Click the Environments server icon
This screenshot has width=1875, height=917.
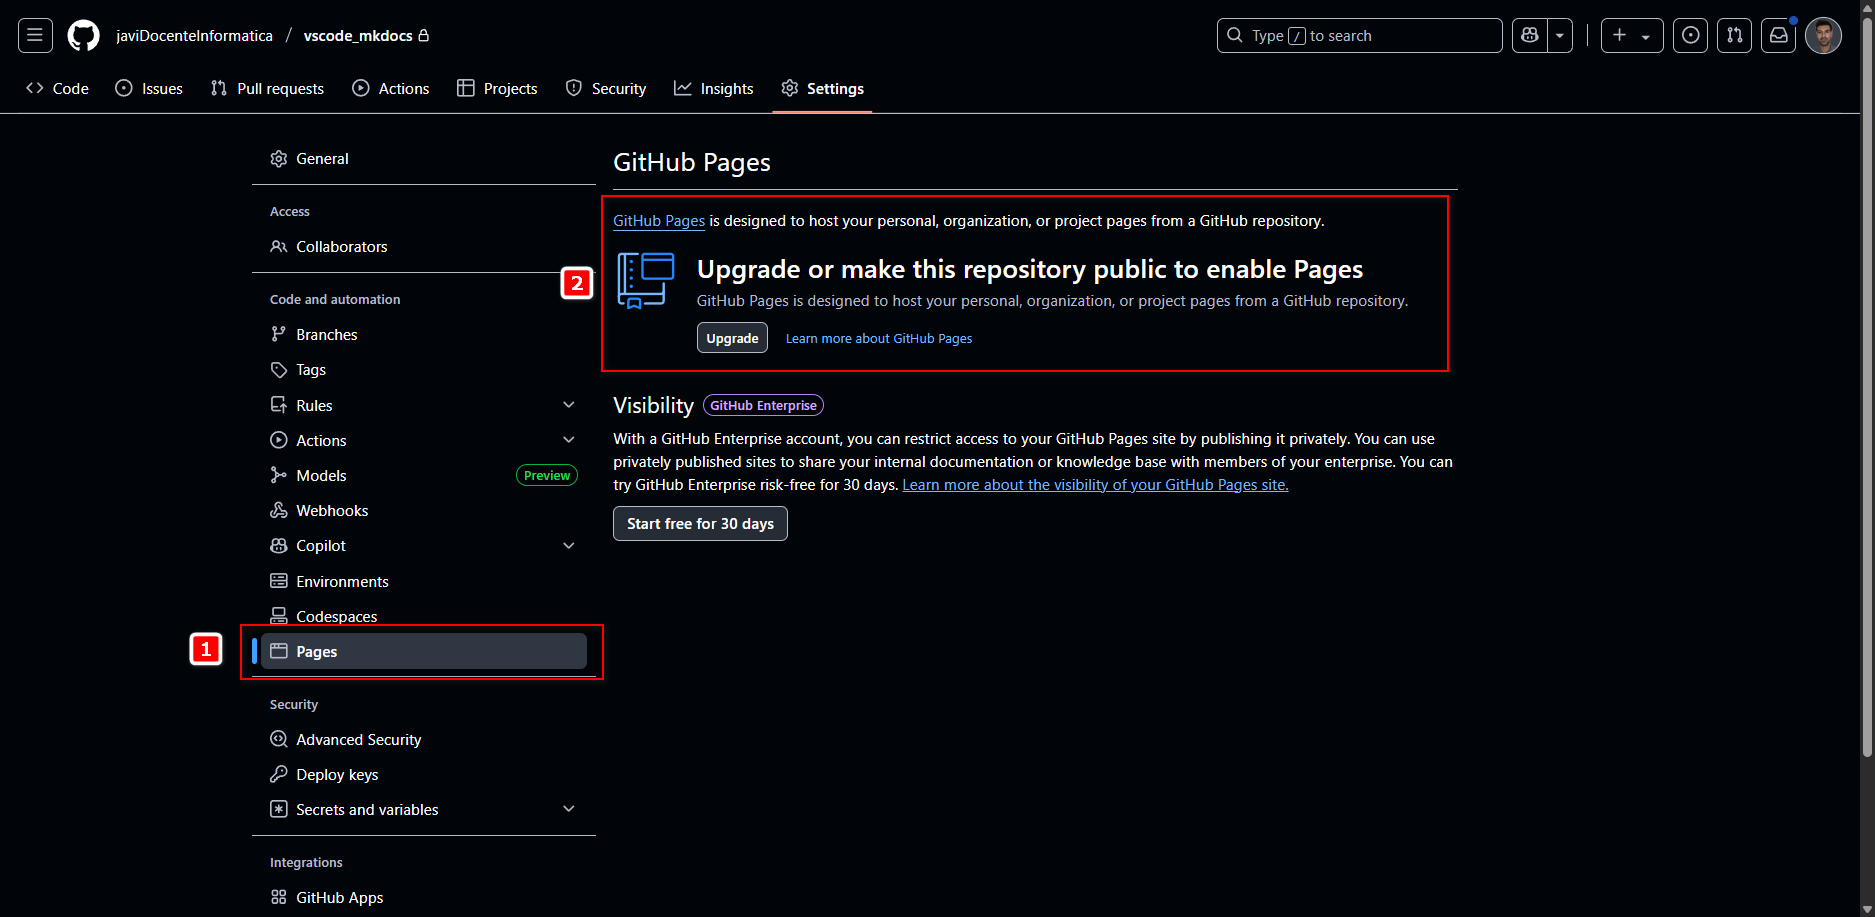click(x=279, y=582)
